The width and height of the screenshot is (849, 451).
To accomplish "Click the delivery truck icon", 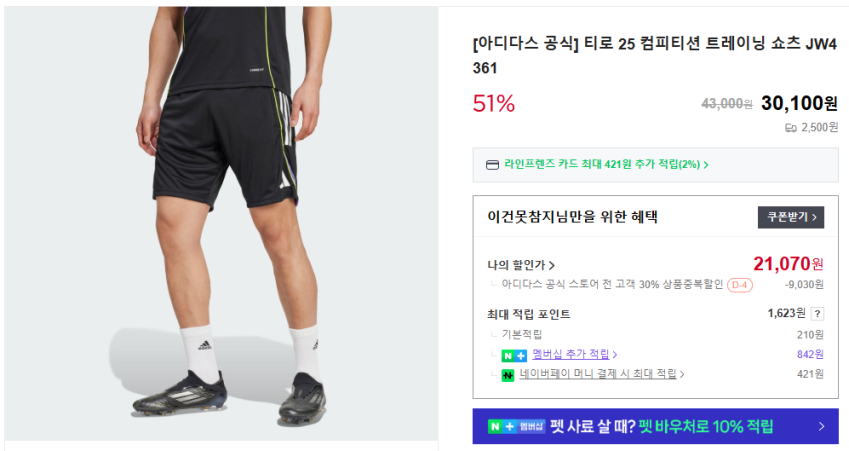I will point(791,128).
